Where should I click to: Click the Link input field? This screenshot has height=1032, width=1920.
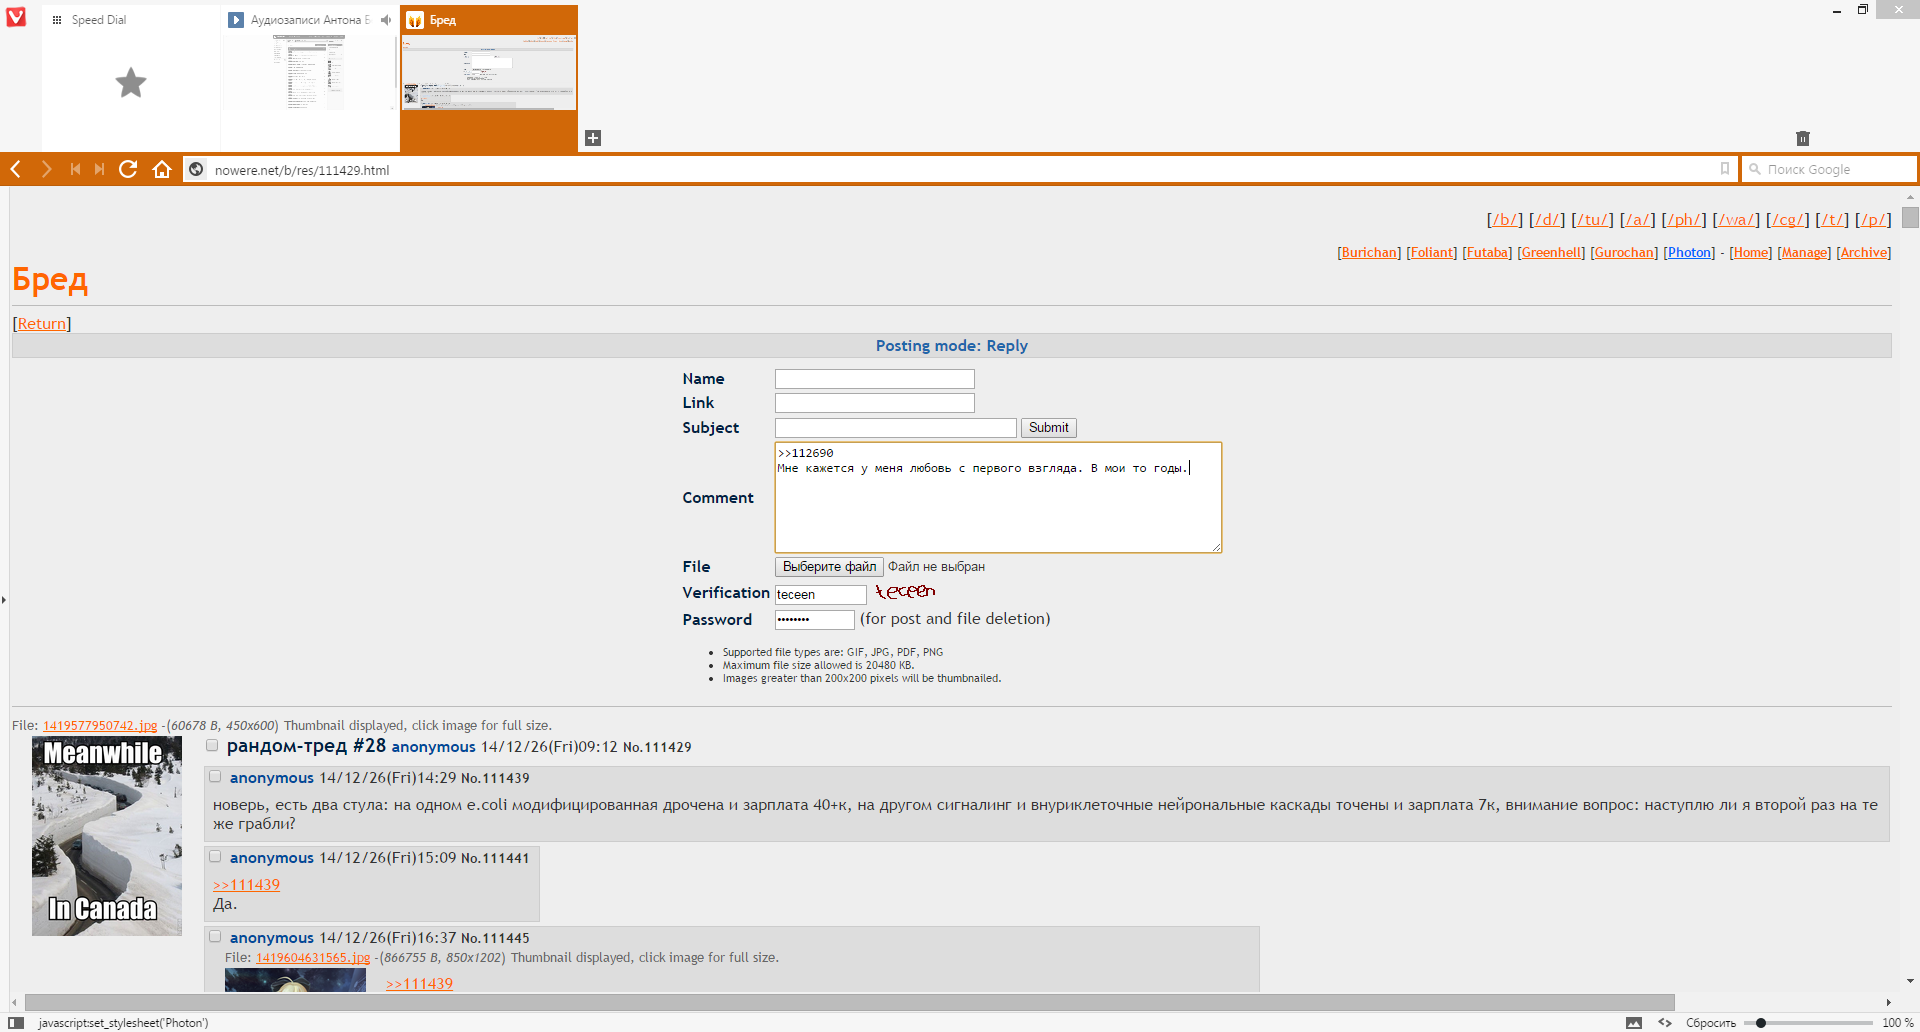pos(875,403)
